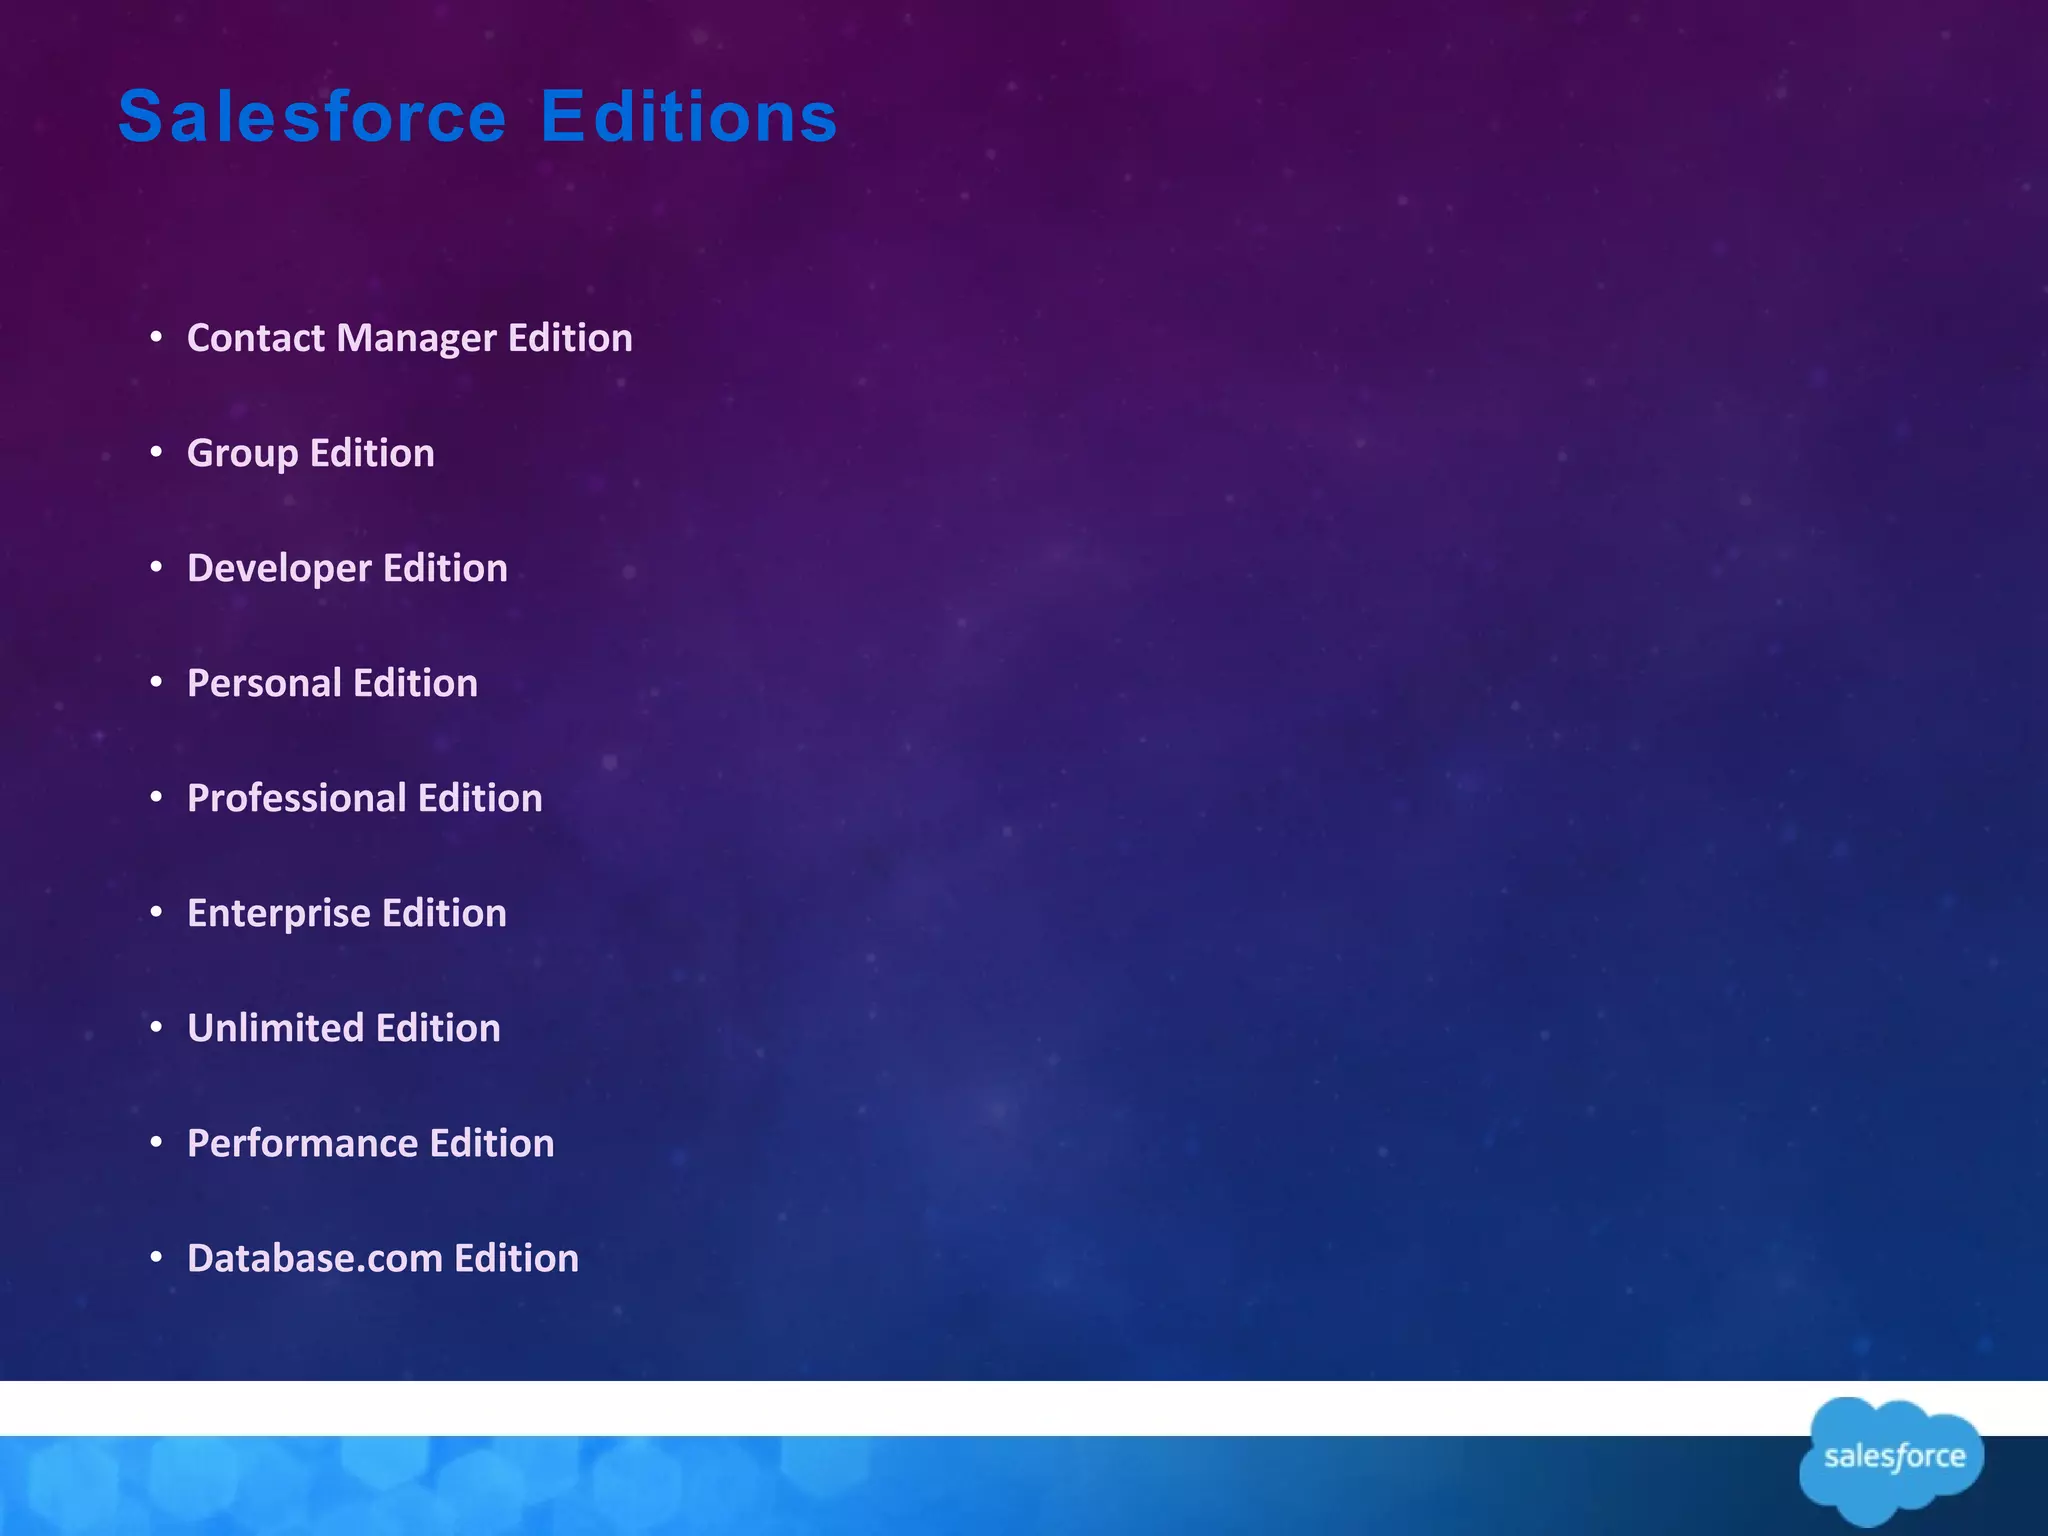Click the Performance Edition text
The width and height of the screenshot is (2048, 1536).
point(370,1143)
